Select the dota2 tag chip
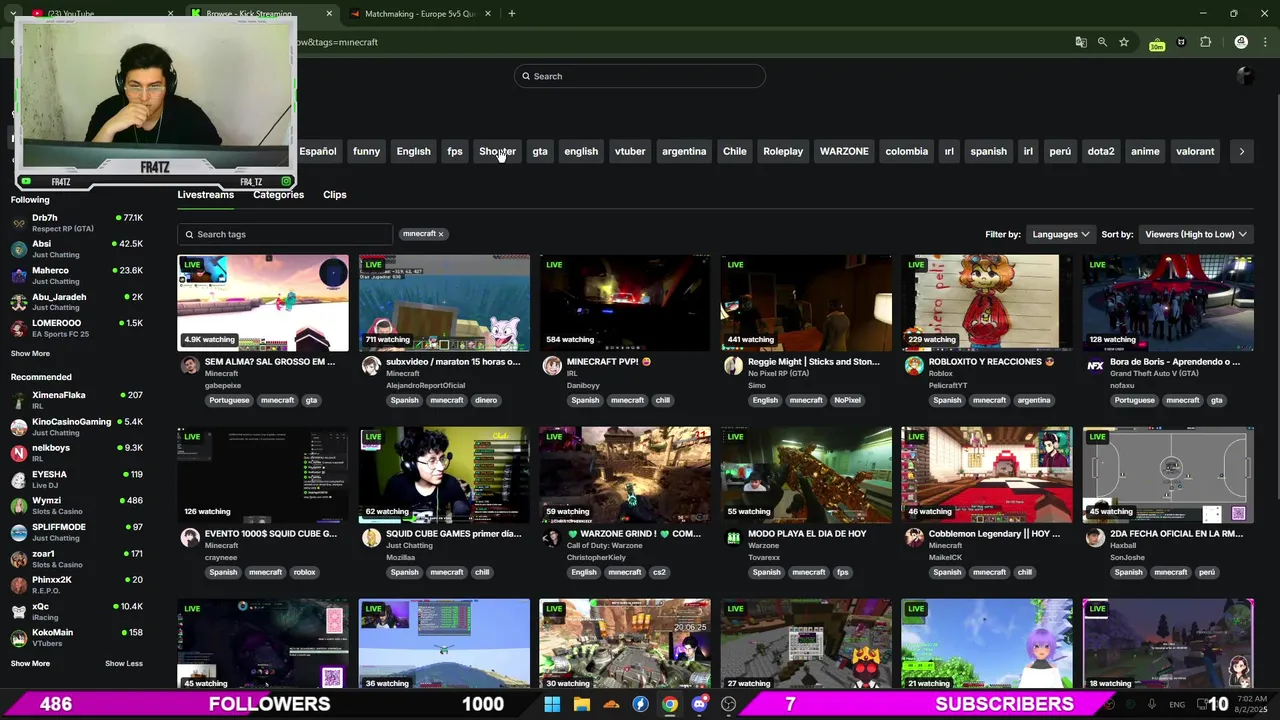Image resolution: width=1280 pixels, height=720 pixels. tap(1101, 151)
